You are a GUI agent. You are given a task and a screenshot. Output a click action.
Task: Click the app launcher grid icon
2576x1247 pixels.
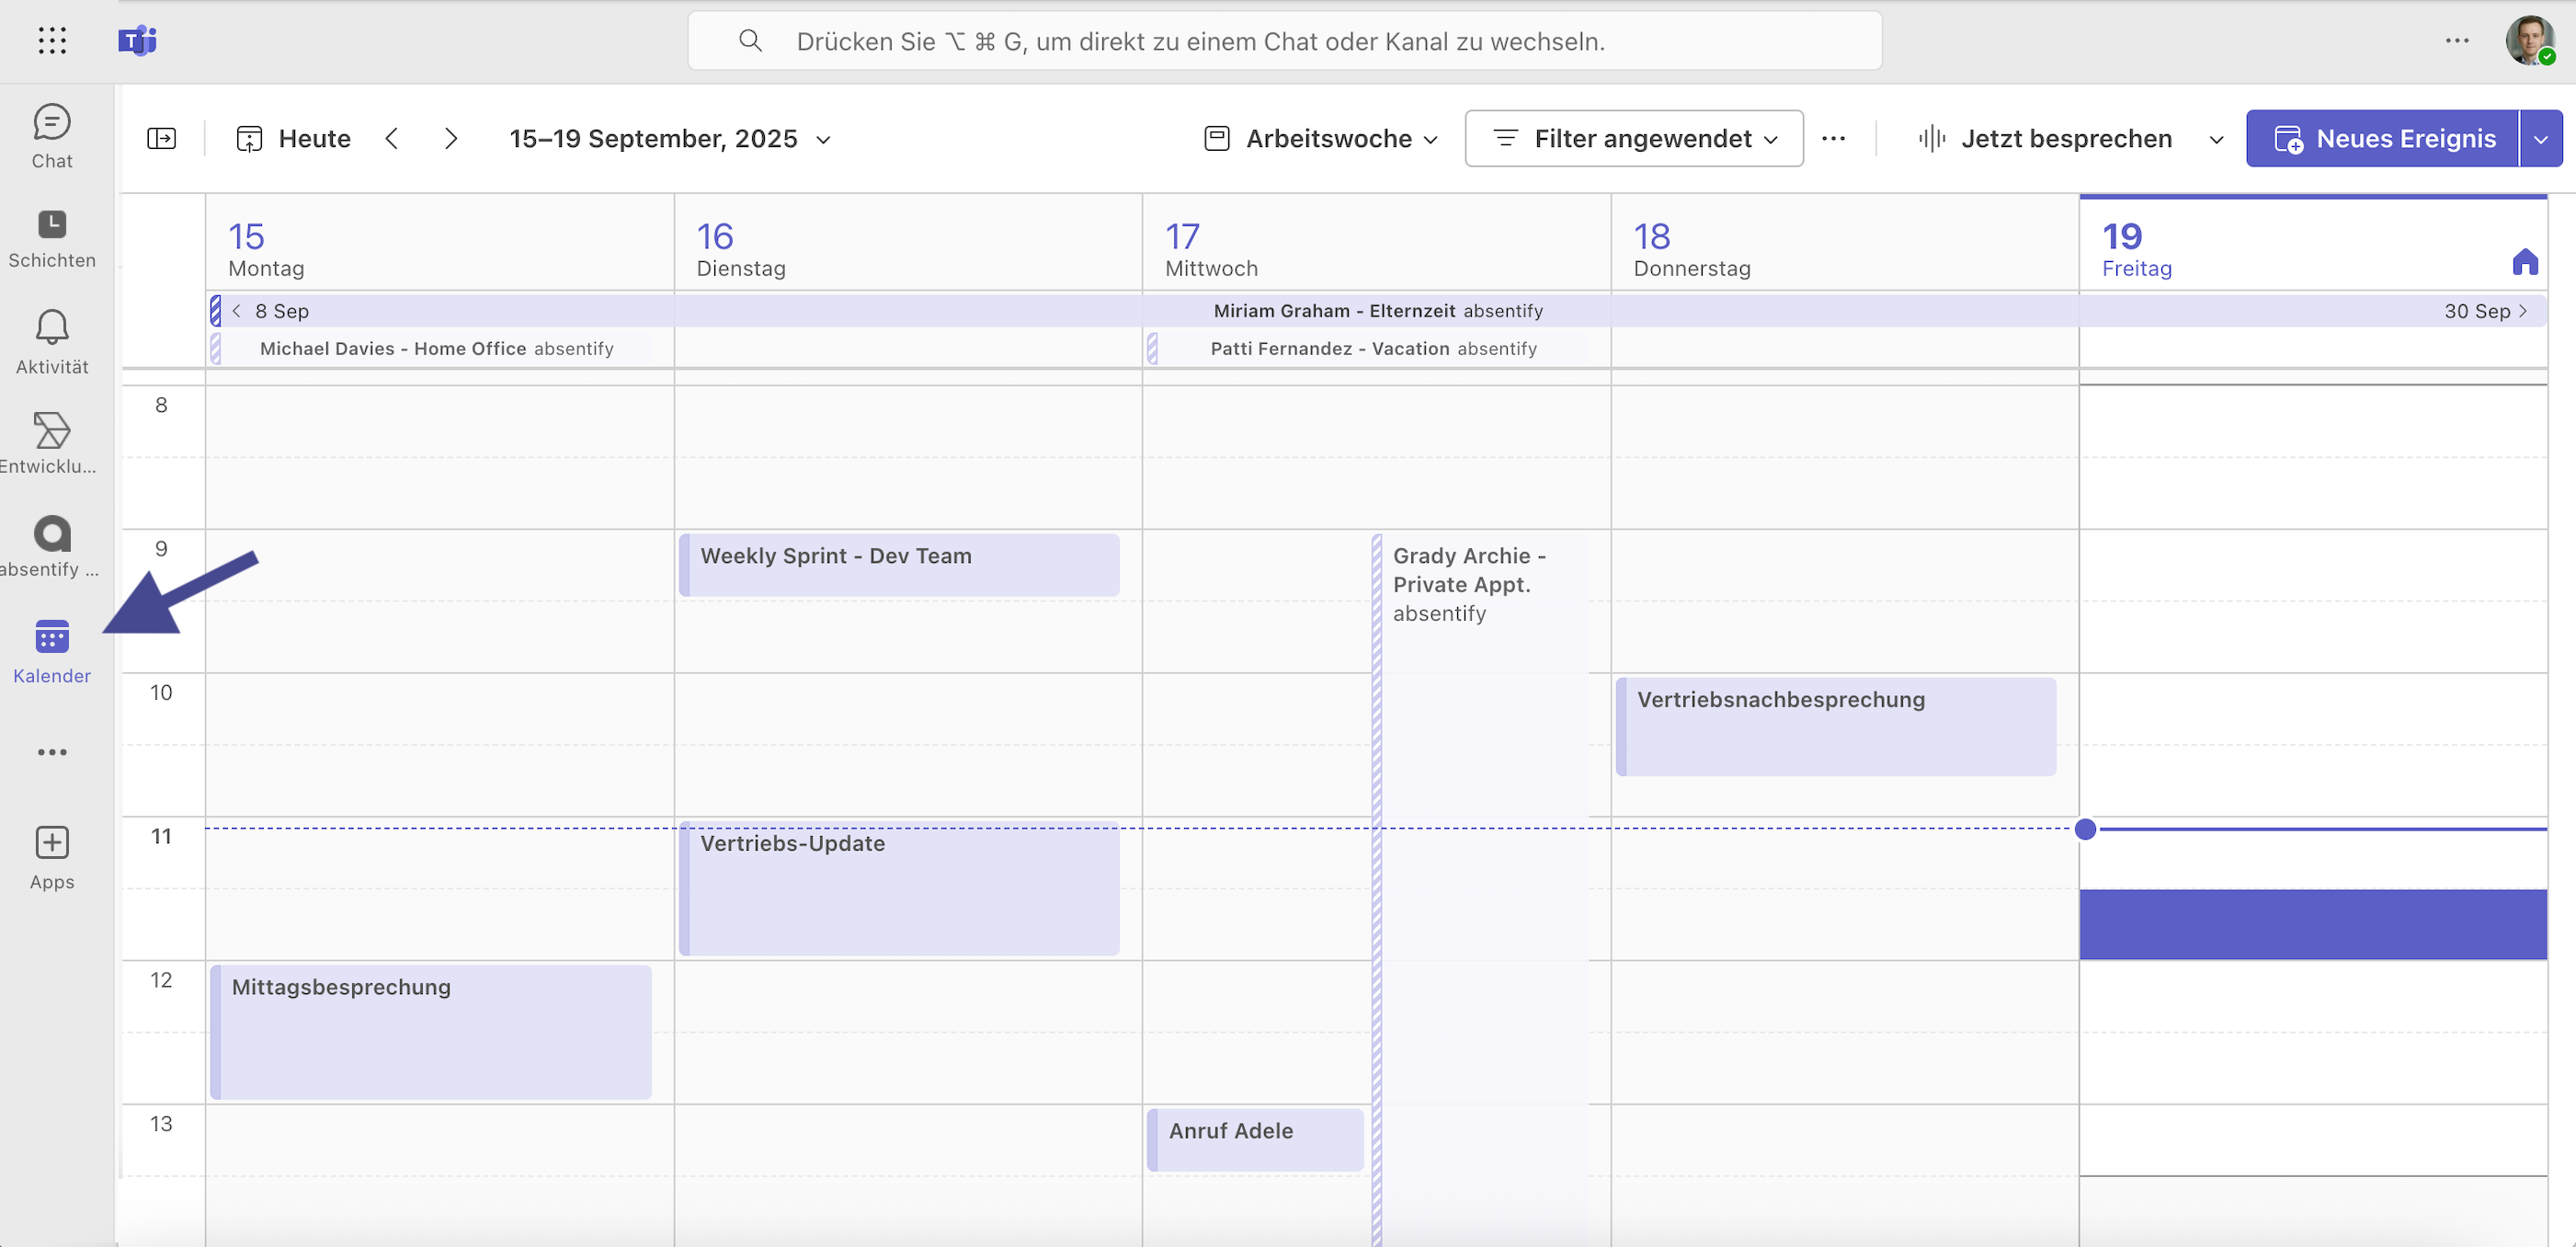click(52, 41)
